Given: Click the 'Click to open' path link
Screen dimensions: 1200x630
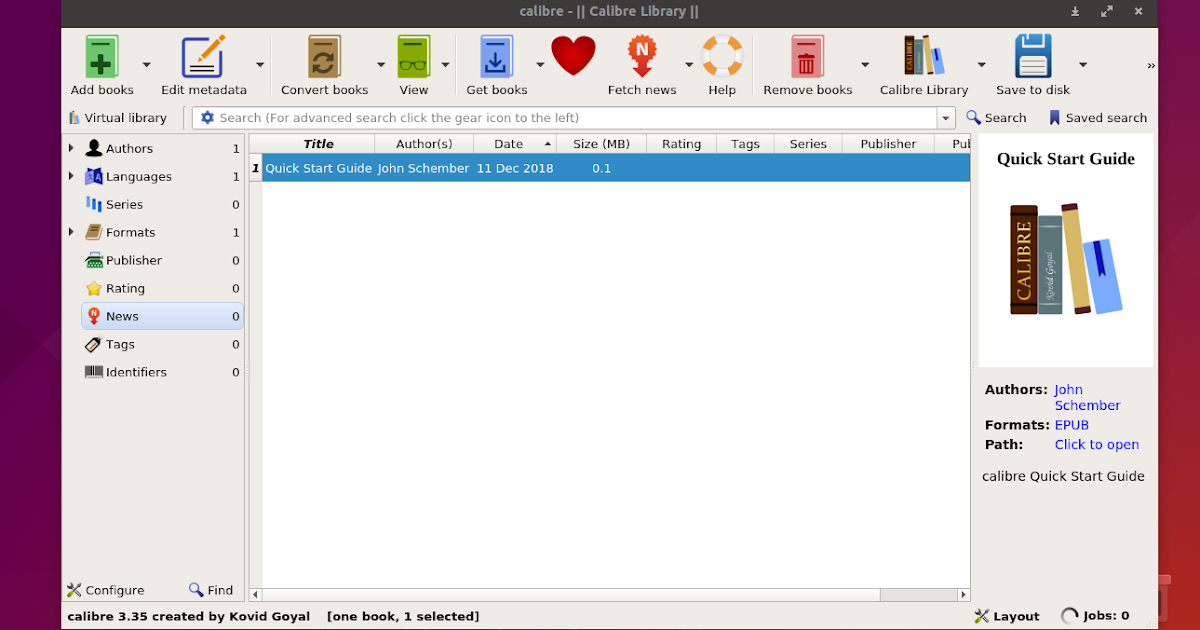Looking at the screenshot, I should tap(1097, 445).
